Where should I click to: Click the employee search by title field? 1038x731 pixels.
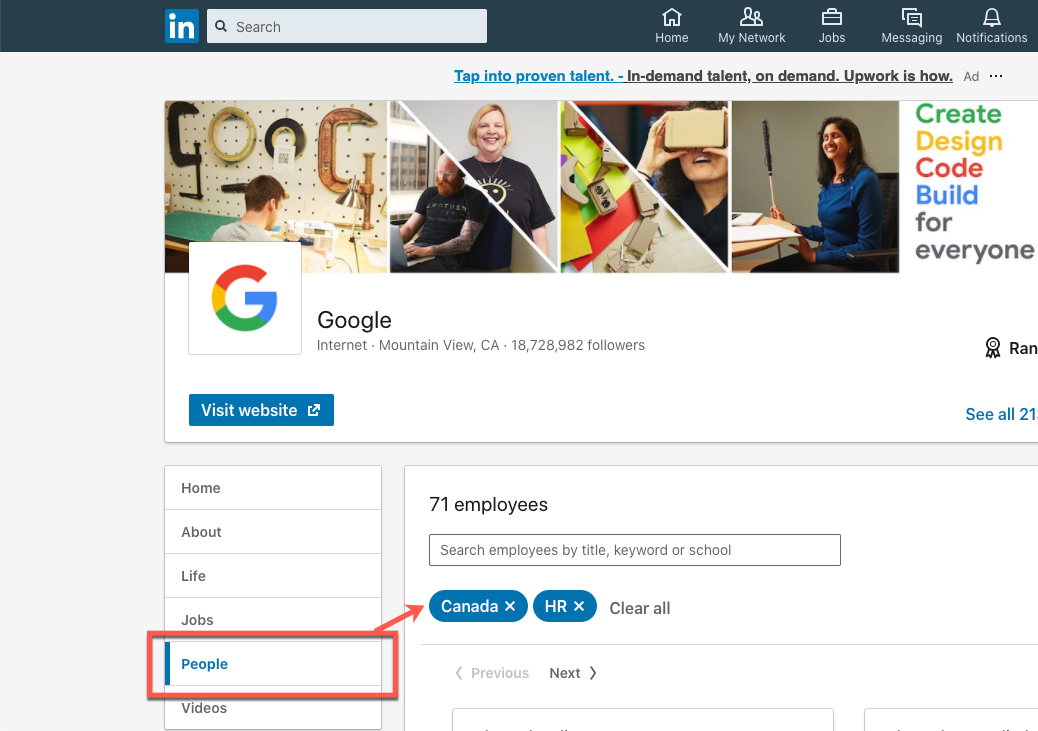(635, 550)
